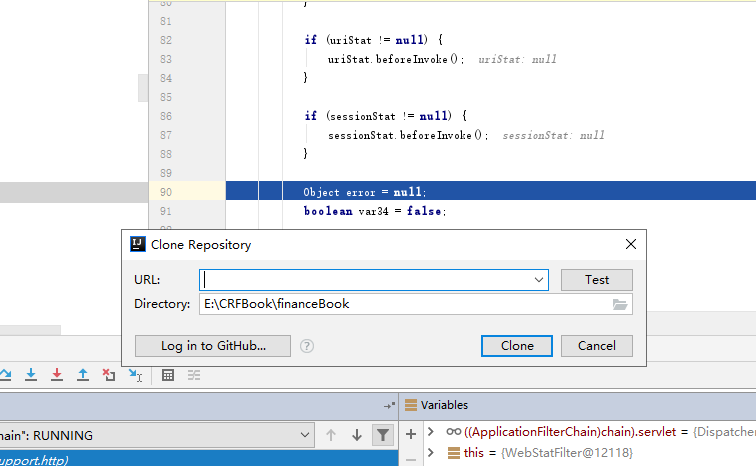Click 'if (uriStat != null)' line
The image size is (756, 466).
[x=374, y=40]
